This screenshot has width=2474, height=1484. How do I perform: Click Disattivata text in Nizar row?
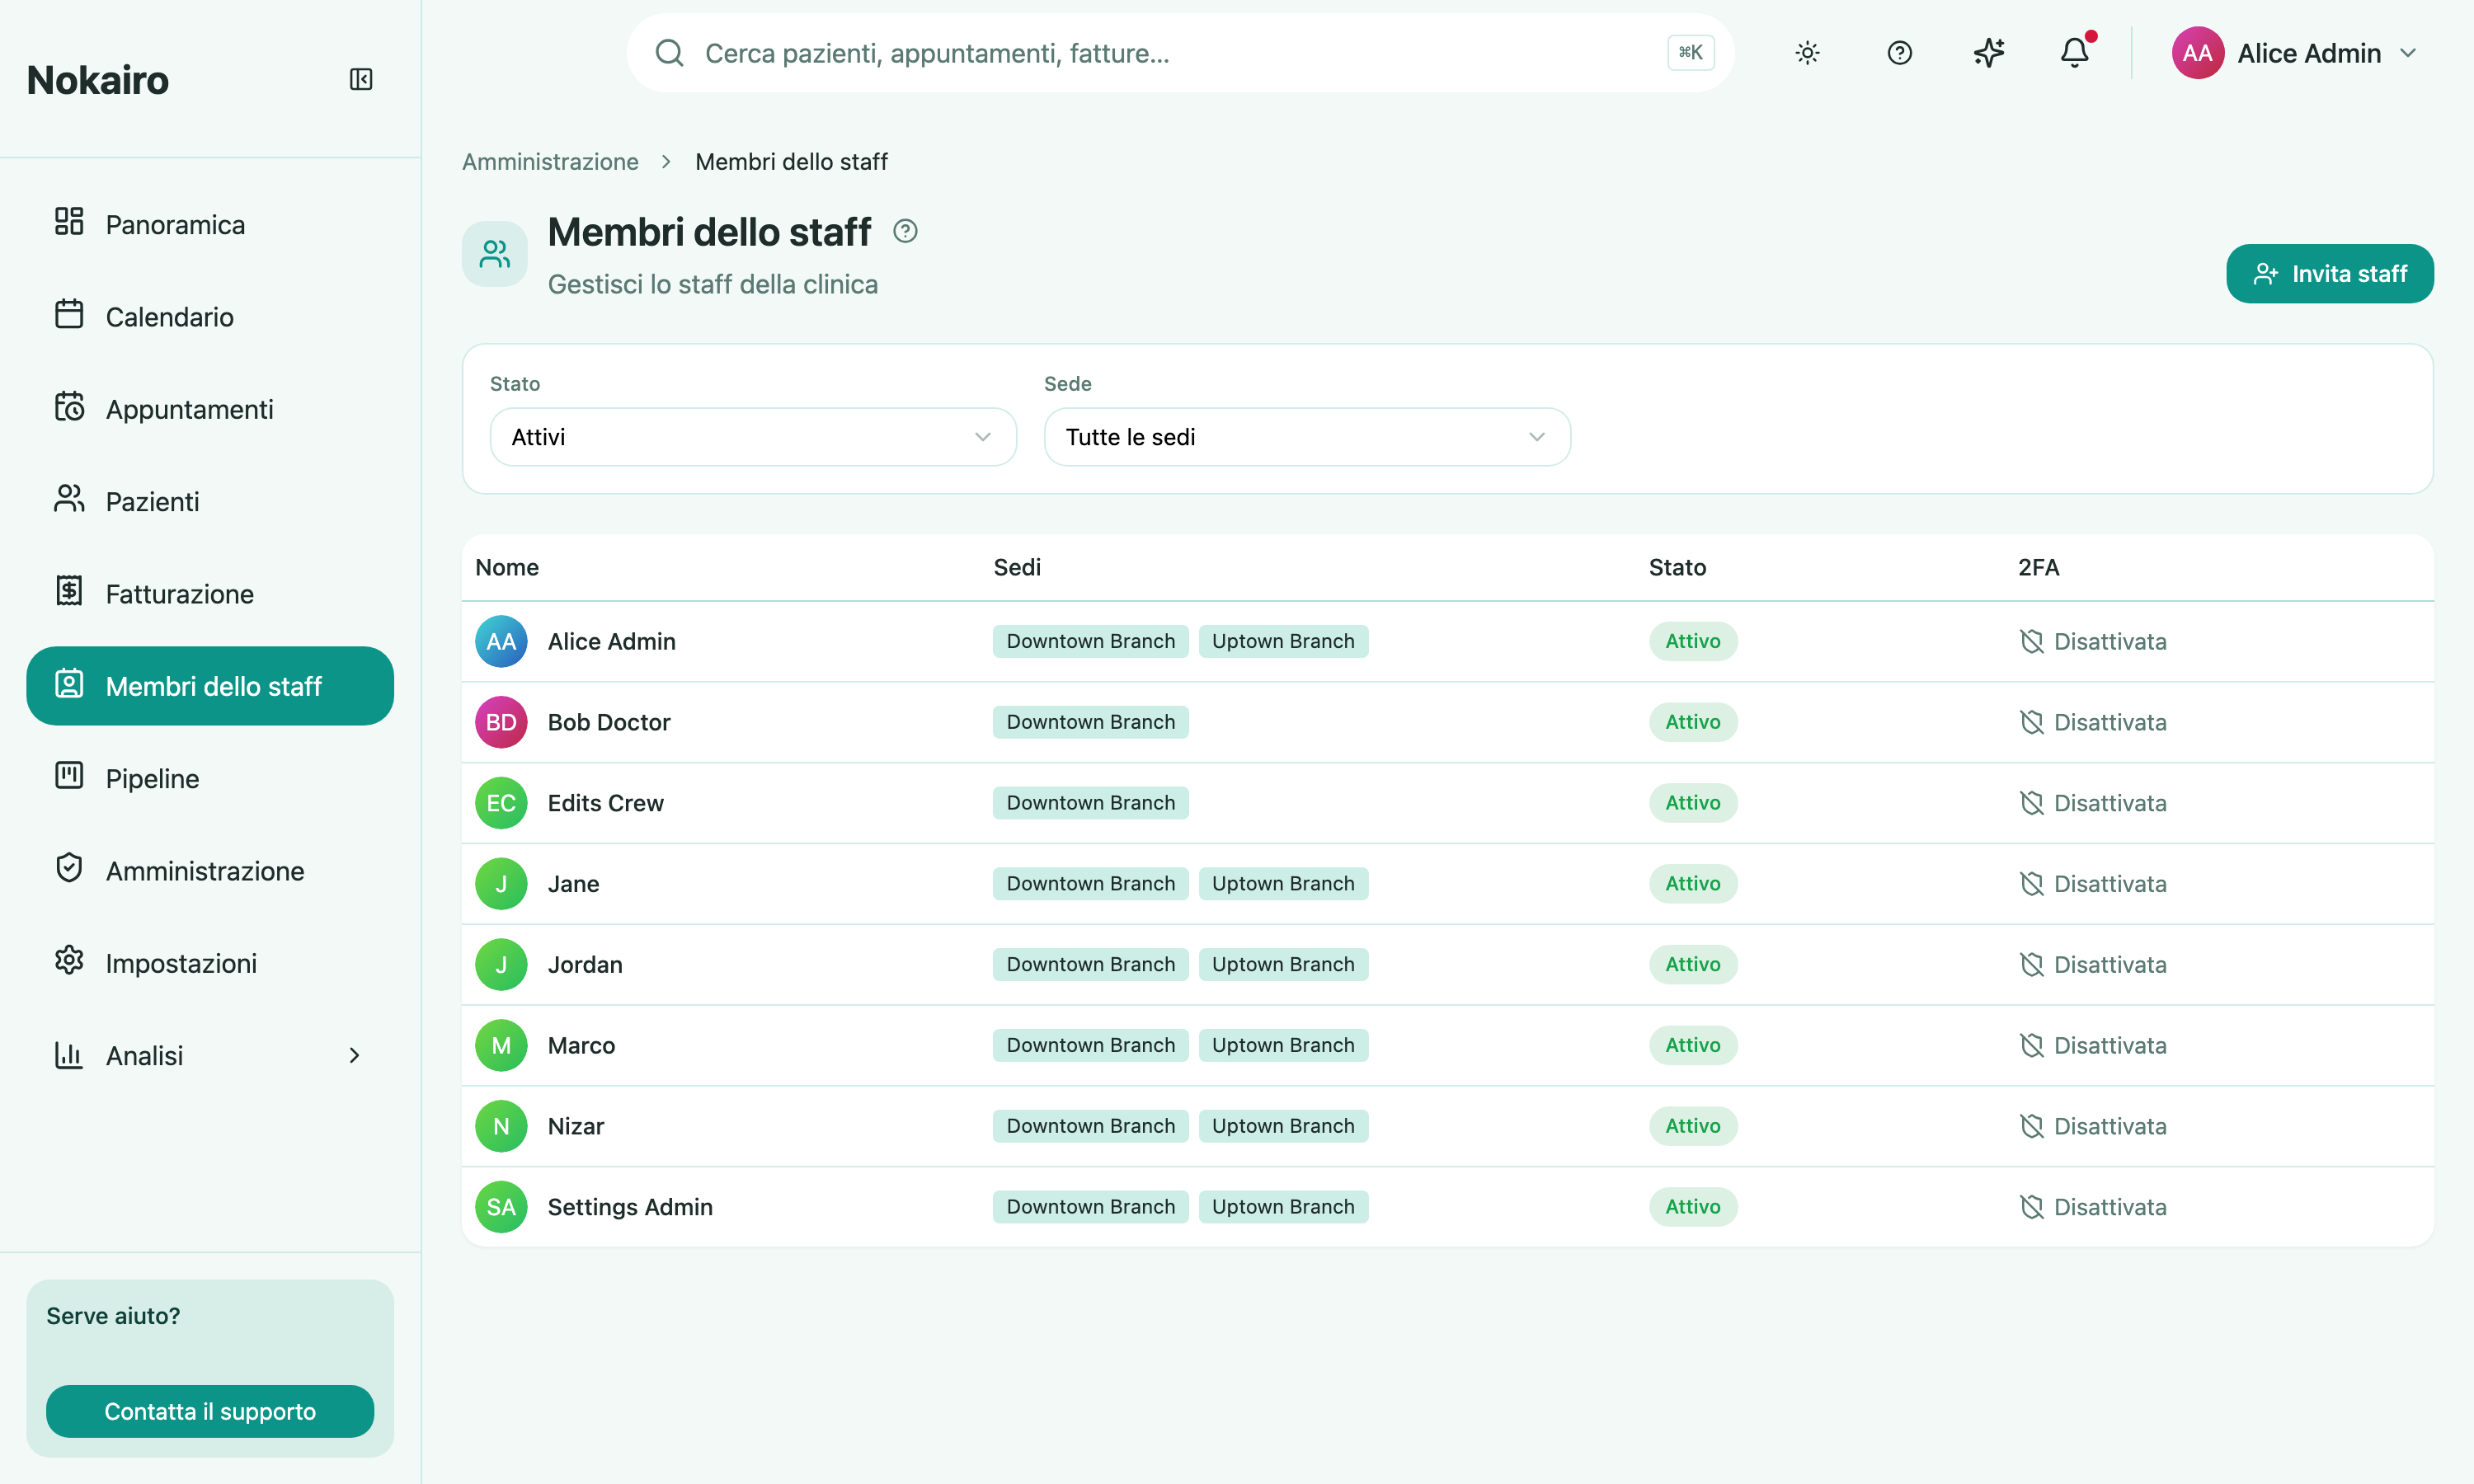click(2110, 1126)
